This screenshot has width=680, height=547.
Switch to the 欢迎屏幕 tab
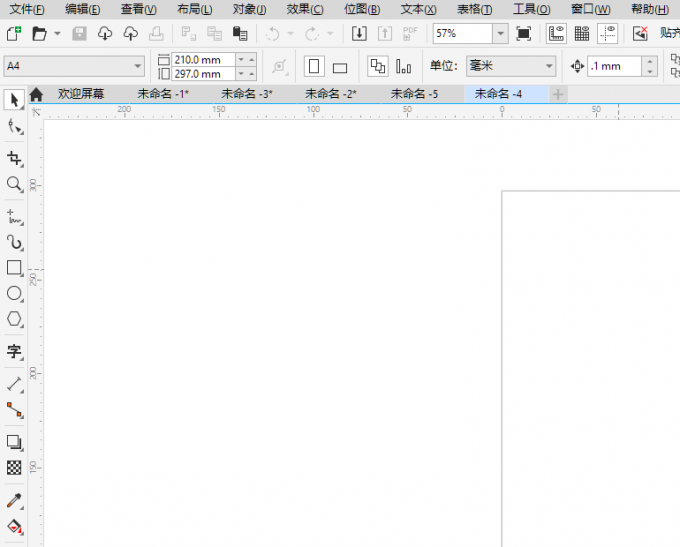coord(81,94)
